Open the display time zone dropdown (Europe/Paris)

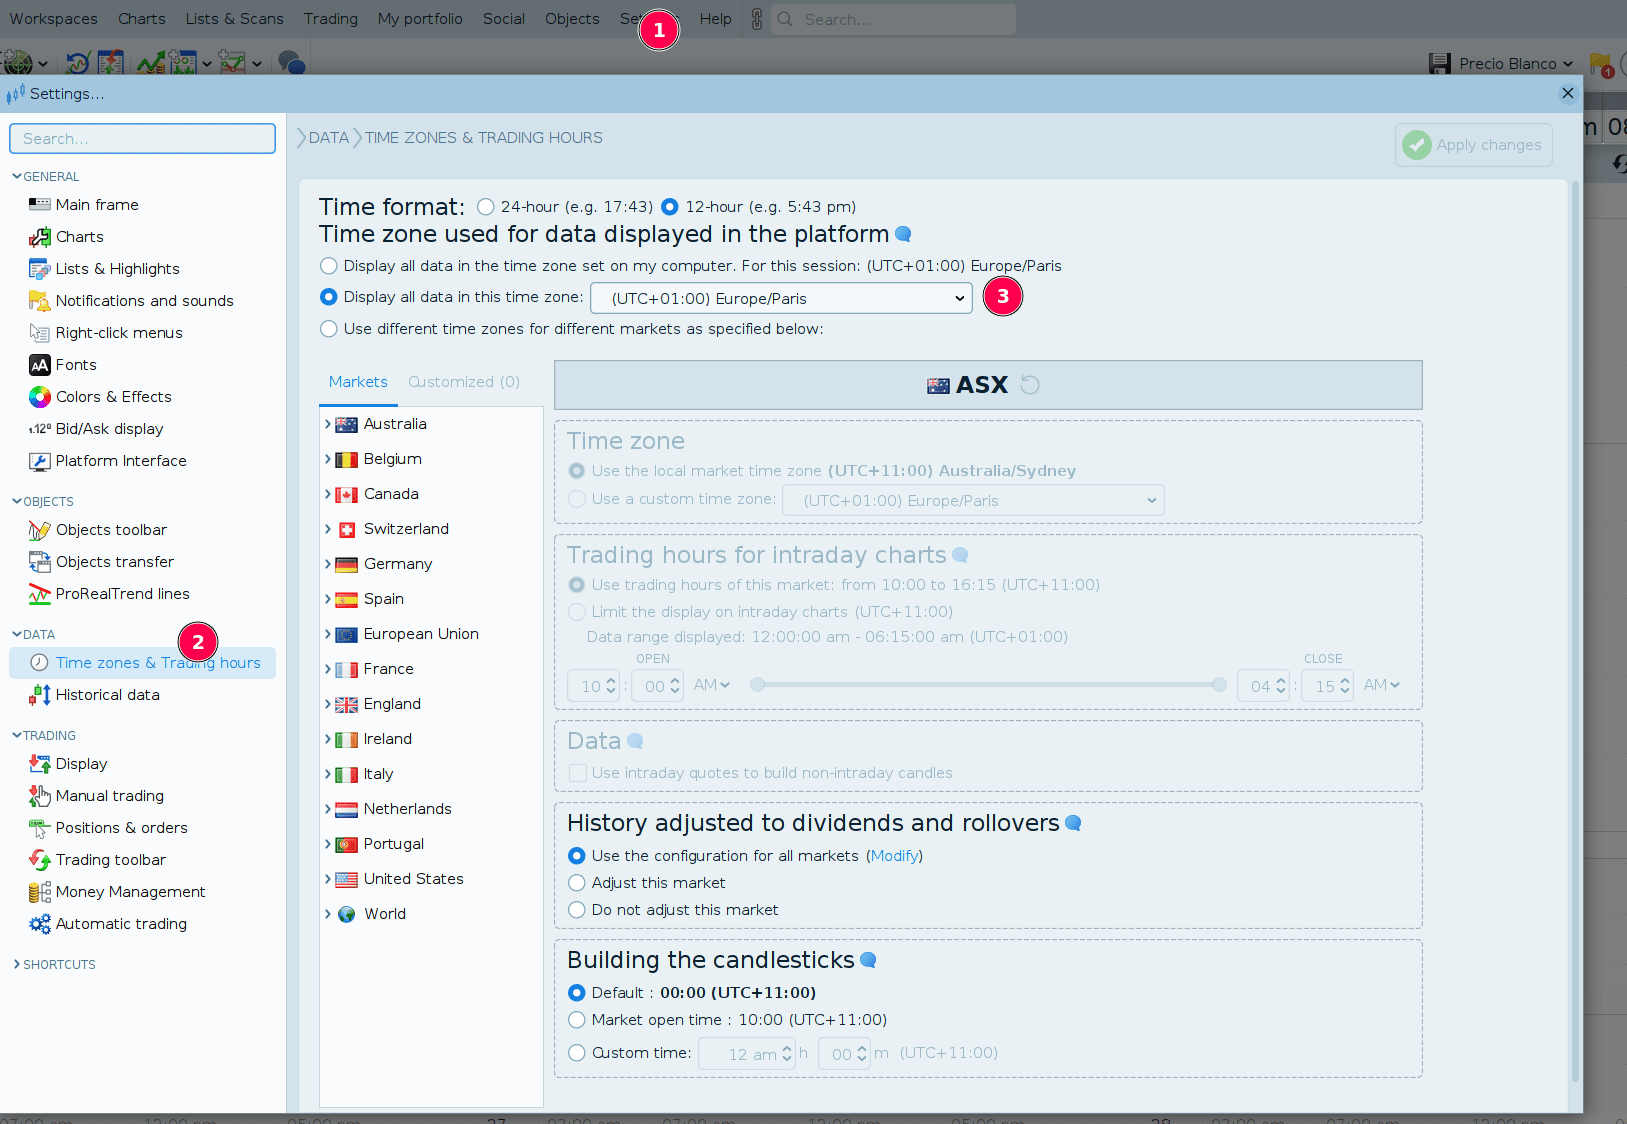781,298
